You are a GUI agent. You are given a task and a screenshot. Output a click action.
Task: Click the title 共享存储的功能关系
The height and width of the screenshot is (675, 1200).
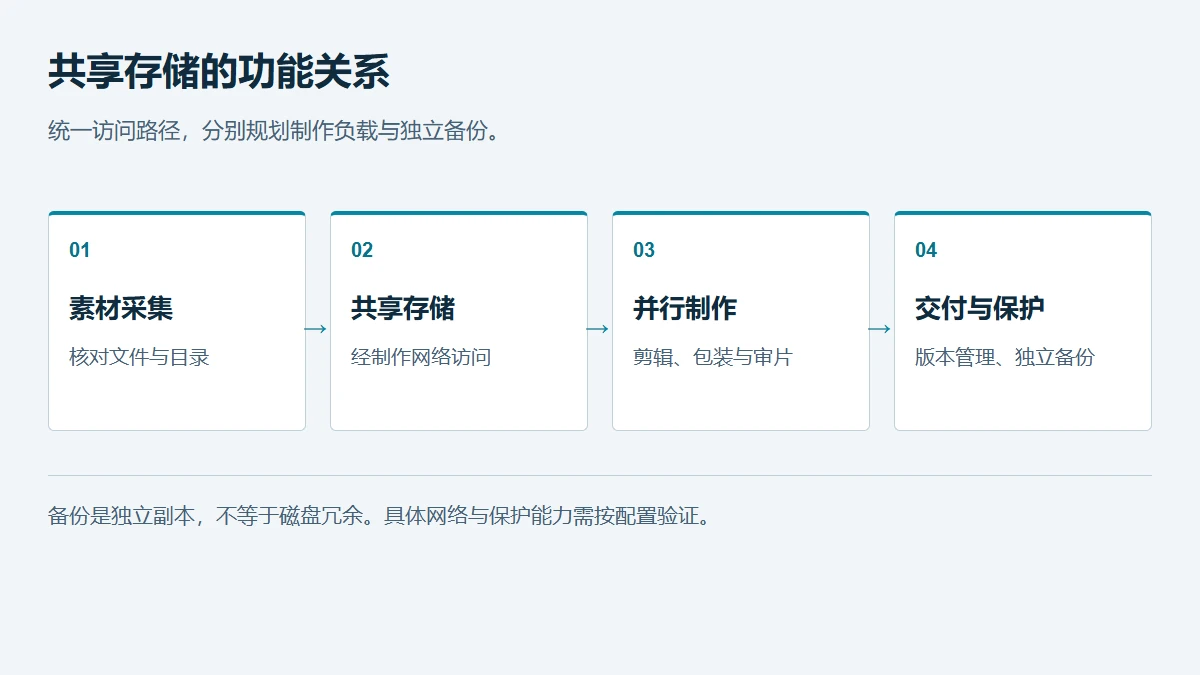(219, 73)
